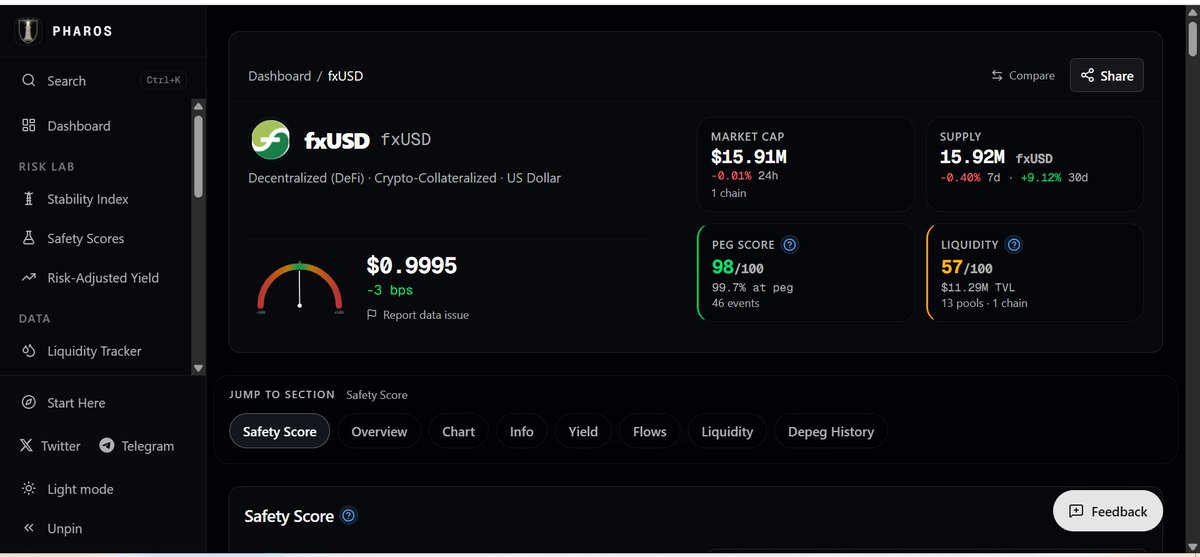Click the page vertical scrollbar thumb

(1192, 38)
